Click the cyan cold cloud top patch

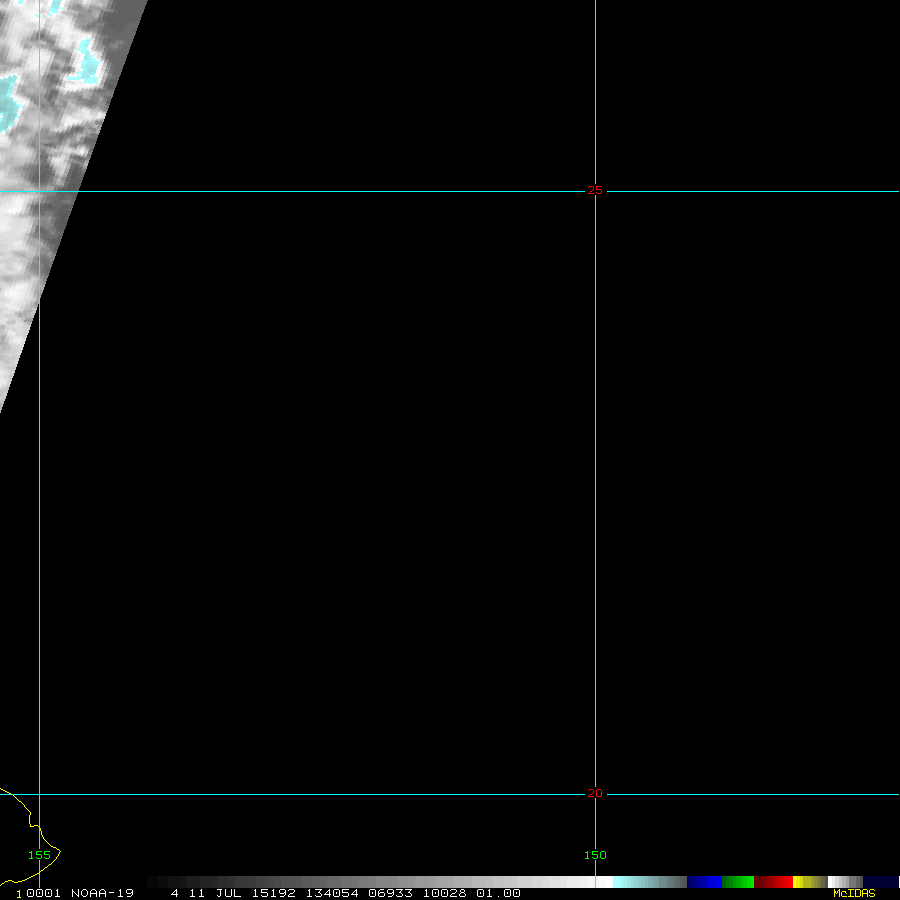pos(88,62)
